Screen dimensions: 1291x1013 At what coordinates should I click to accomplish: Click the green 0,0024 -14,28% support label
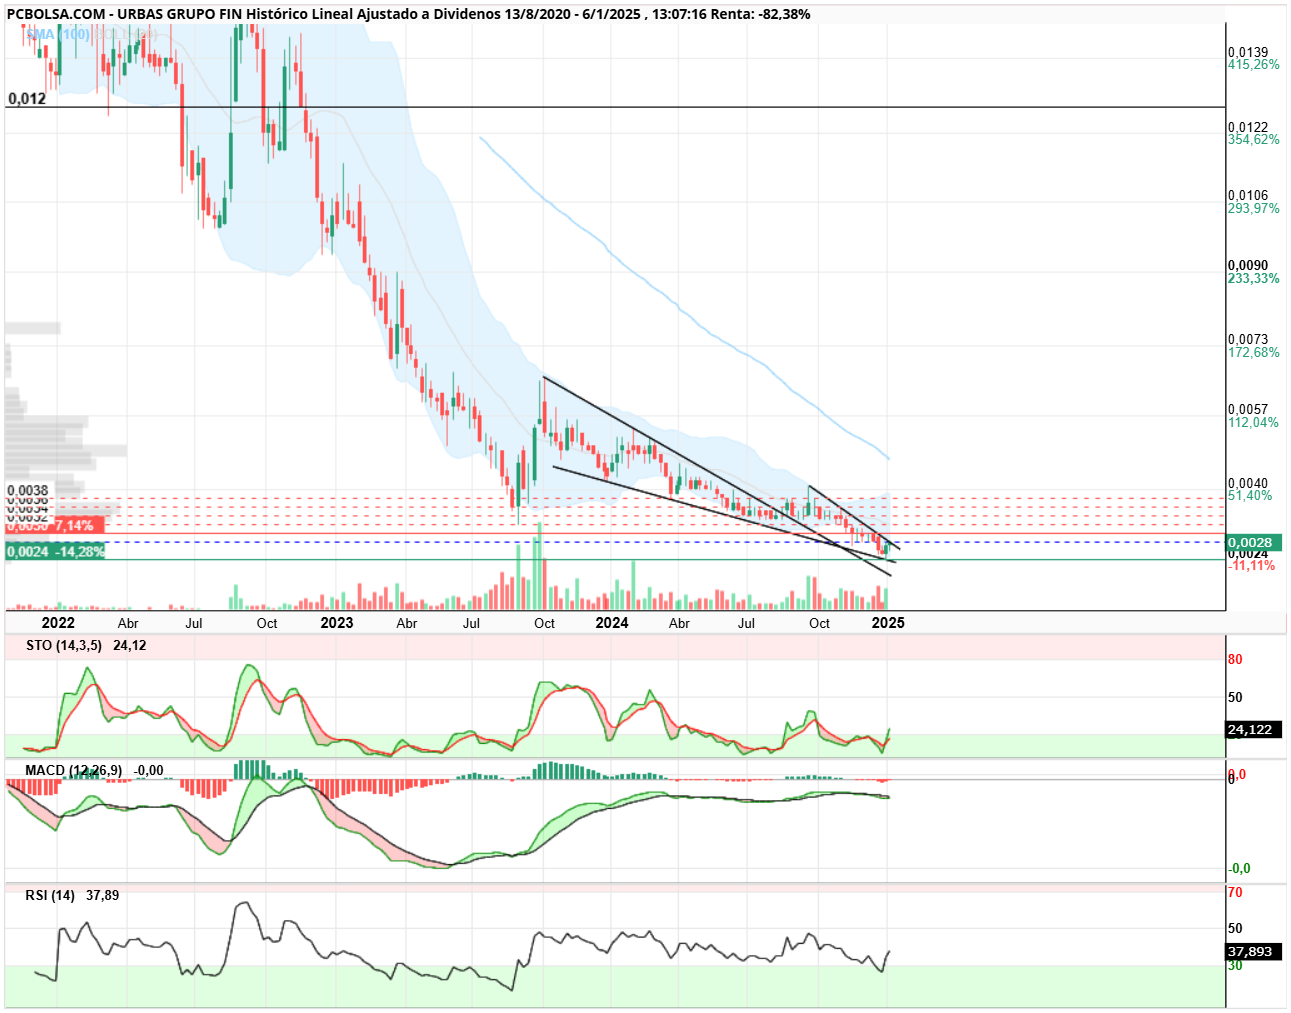pos(55,551)
